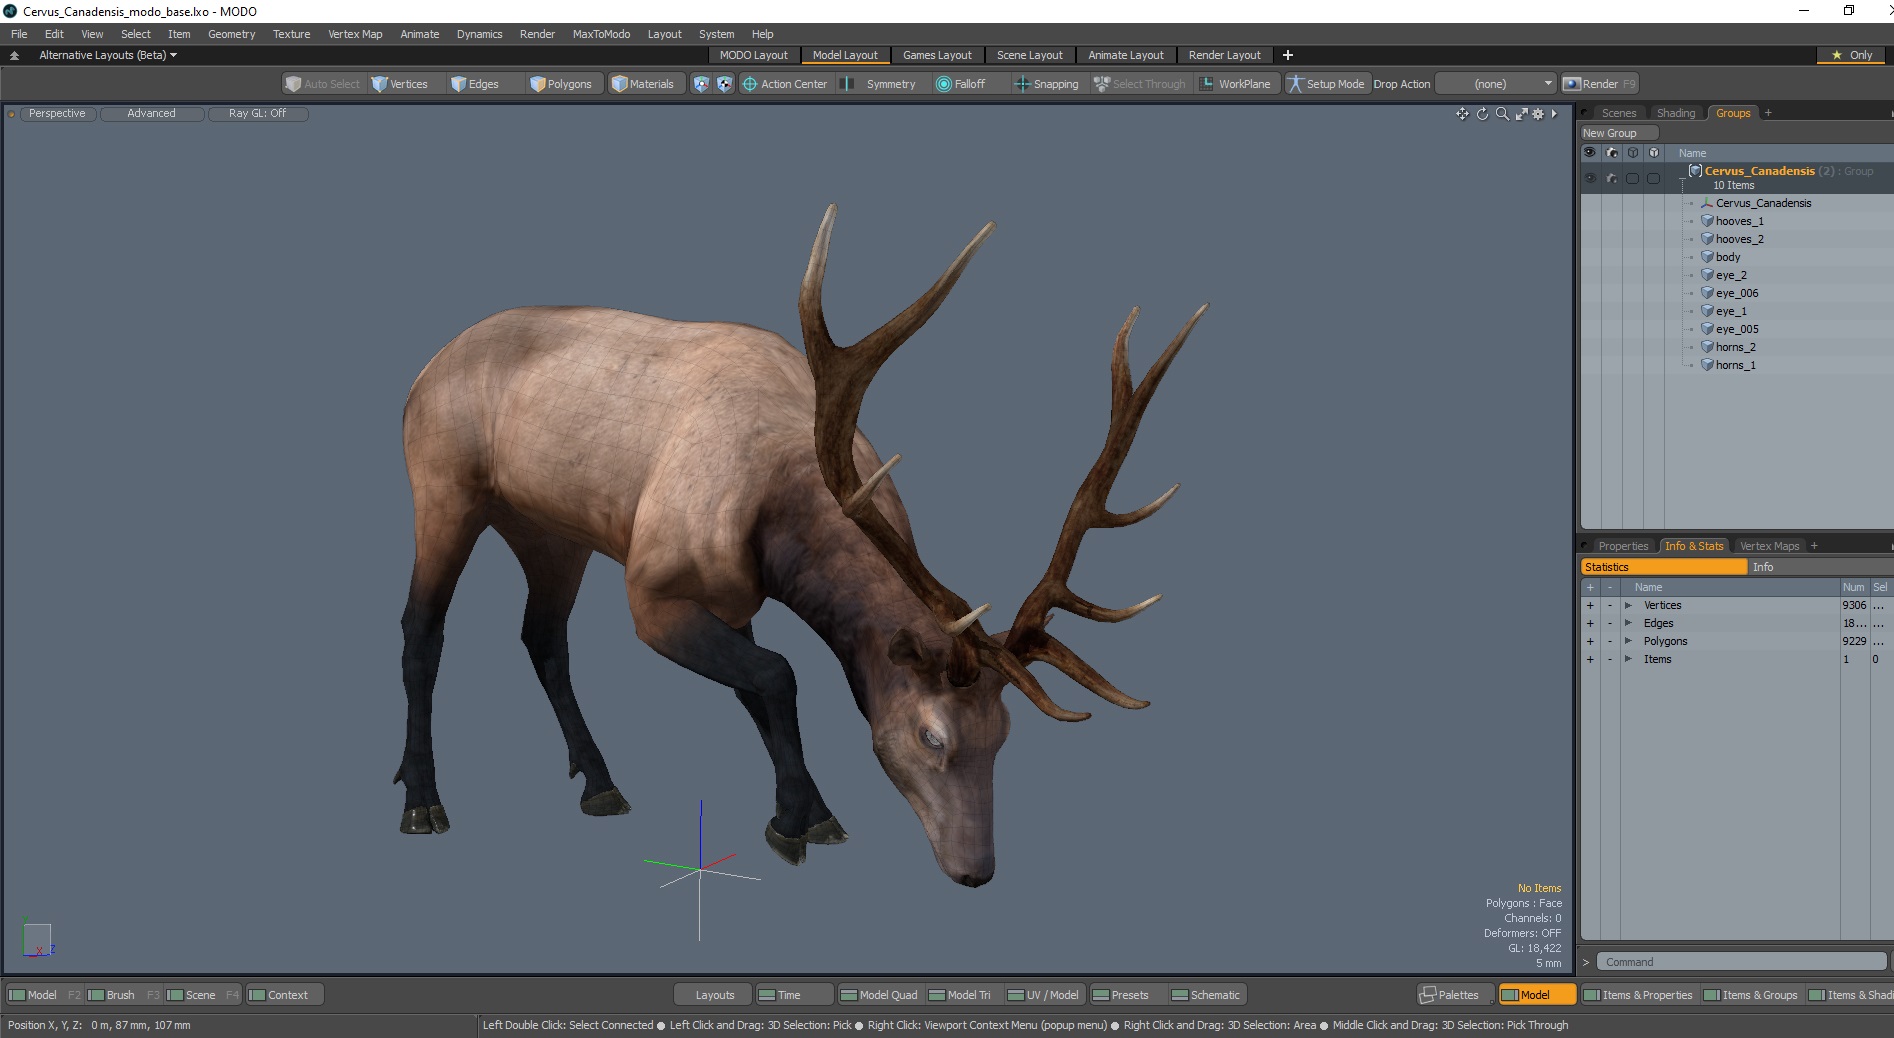Click viewport arrow expand icon
The width and height of the screenshot is (1894, 1038).
click(1554, 114)
